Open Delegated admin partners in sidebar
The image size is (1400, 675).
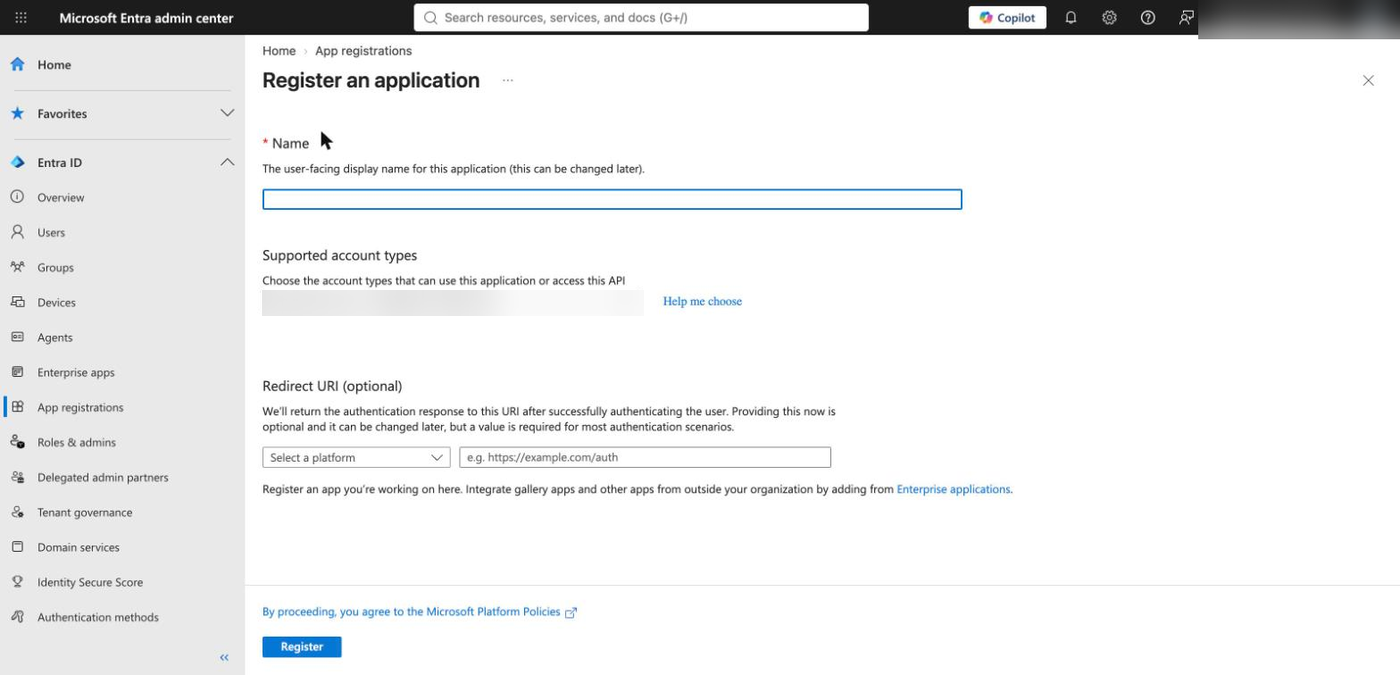coord(103,477)
